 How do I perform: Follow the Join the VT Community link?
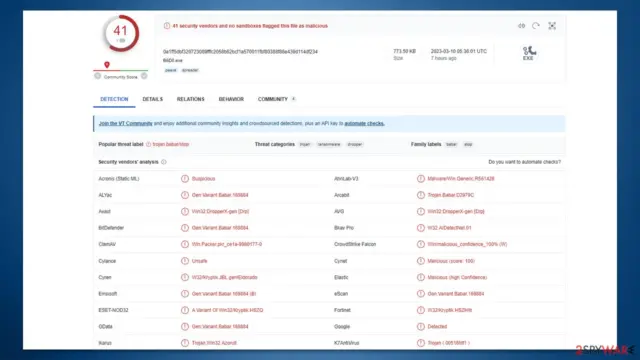point(126,123)
